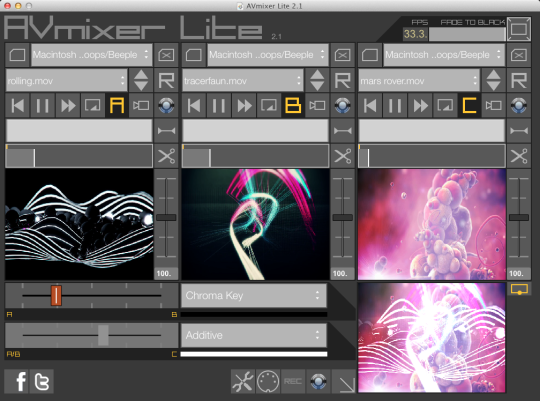
Task: Rewind channel C clip to start
Action: [370, 105]
